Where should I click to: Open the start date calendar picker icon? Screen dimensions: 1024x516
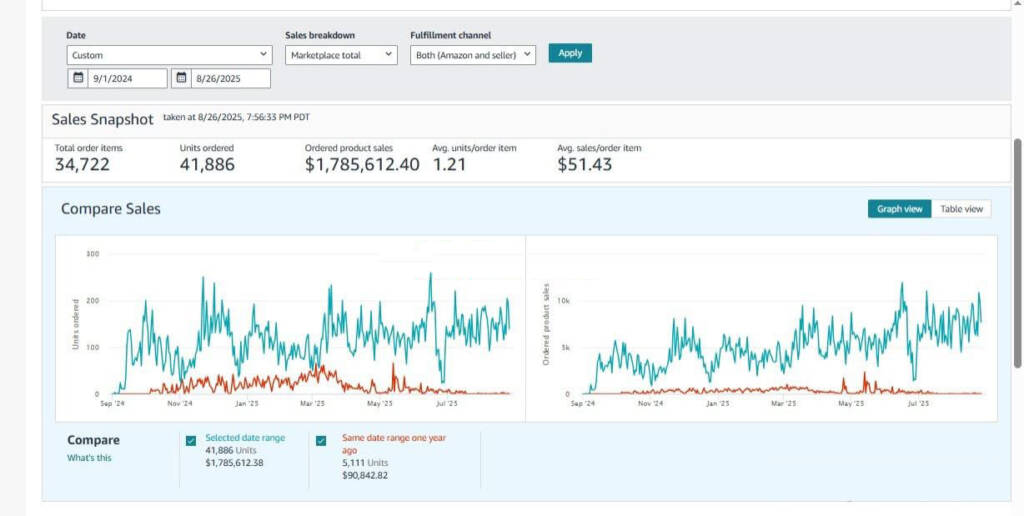77,78
